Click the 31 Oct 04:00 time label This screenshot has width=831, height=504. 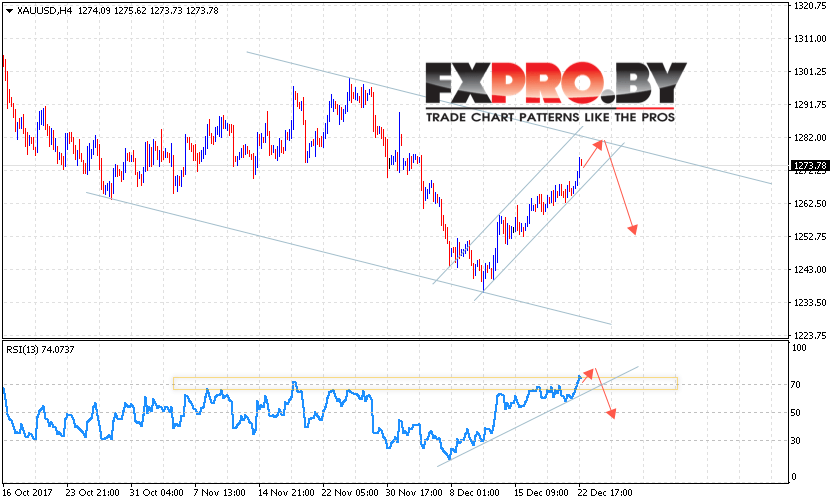[x=156, y=493]
